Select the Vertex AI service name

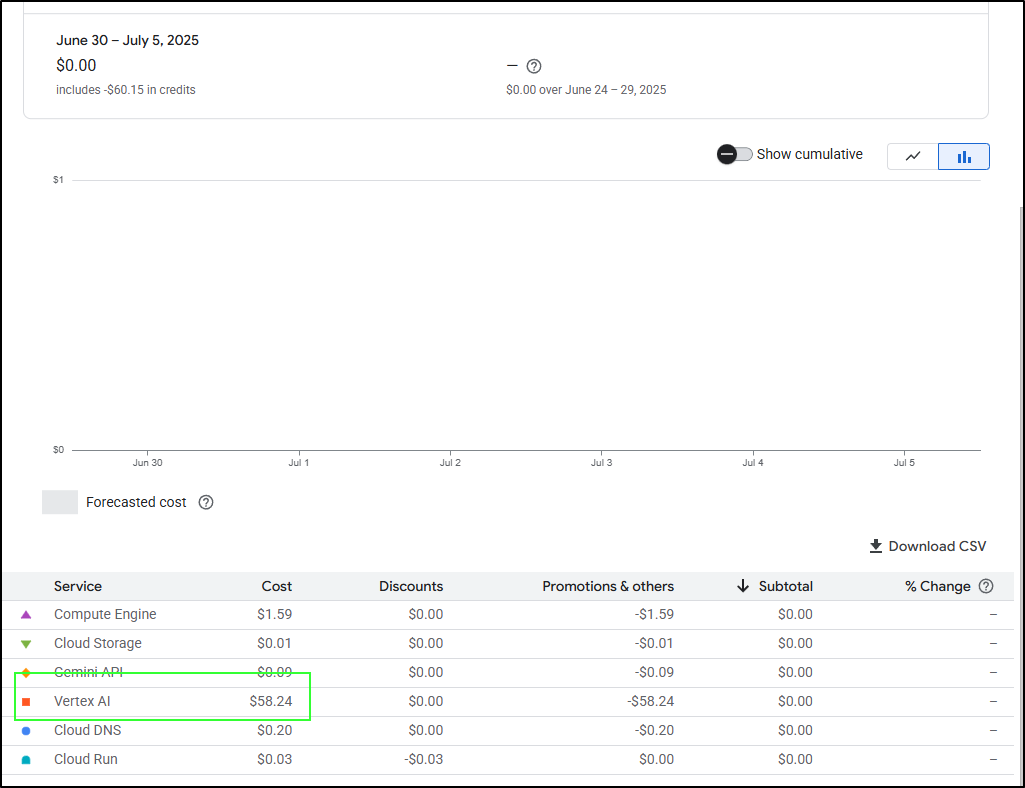coord(82,701)
